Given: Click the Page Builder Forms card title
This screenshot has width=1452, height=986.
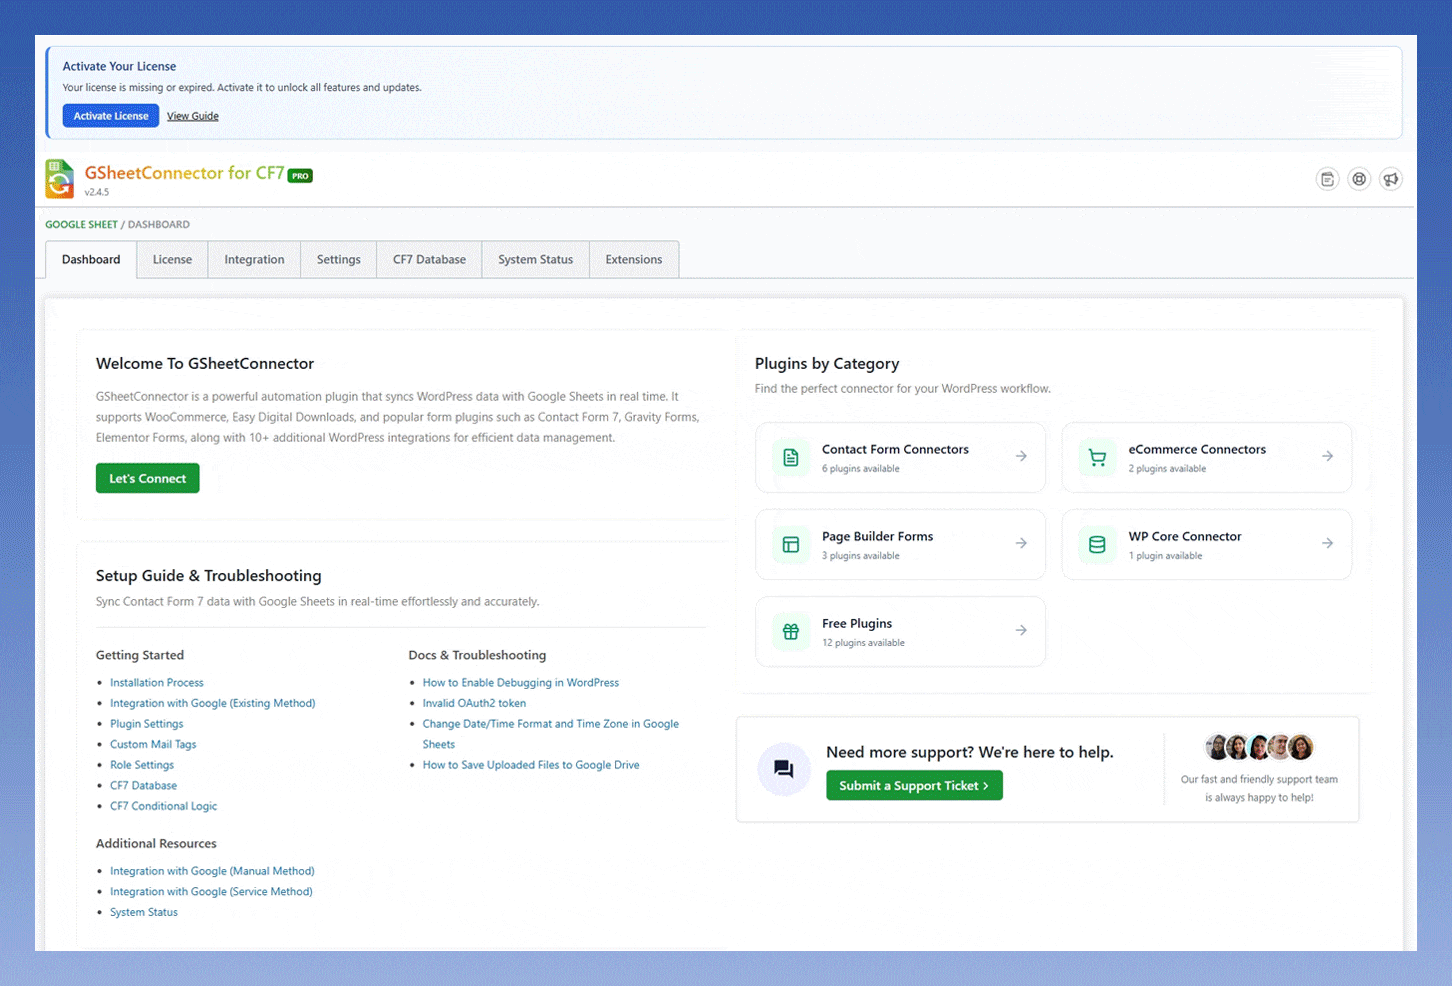Looking at the screenshot, I should coord(877,537).
